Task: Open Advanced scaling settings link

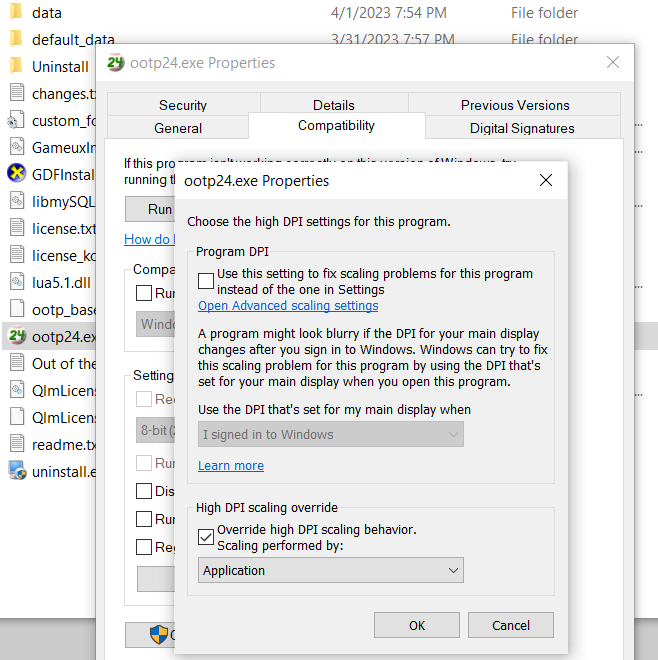Action: pyautogui.click(x=288, y=306)
